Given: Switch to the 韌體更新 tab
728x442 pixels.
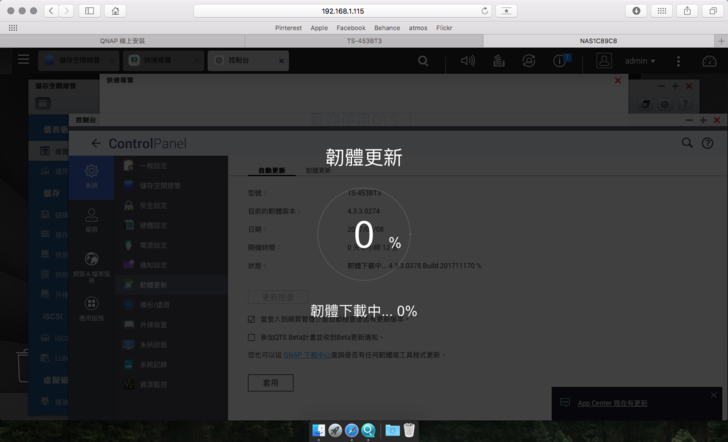Looking at the screenshot, I should click(x=318, y=171).
